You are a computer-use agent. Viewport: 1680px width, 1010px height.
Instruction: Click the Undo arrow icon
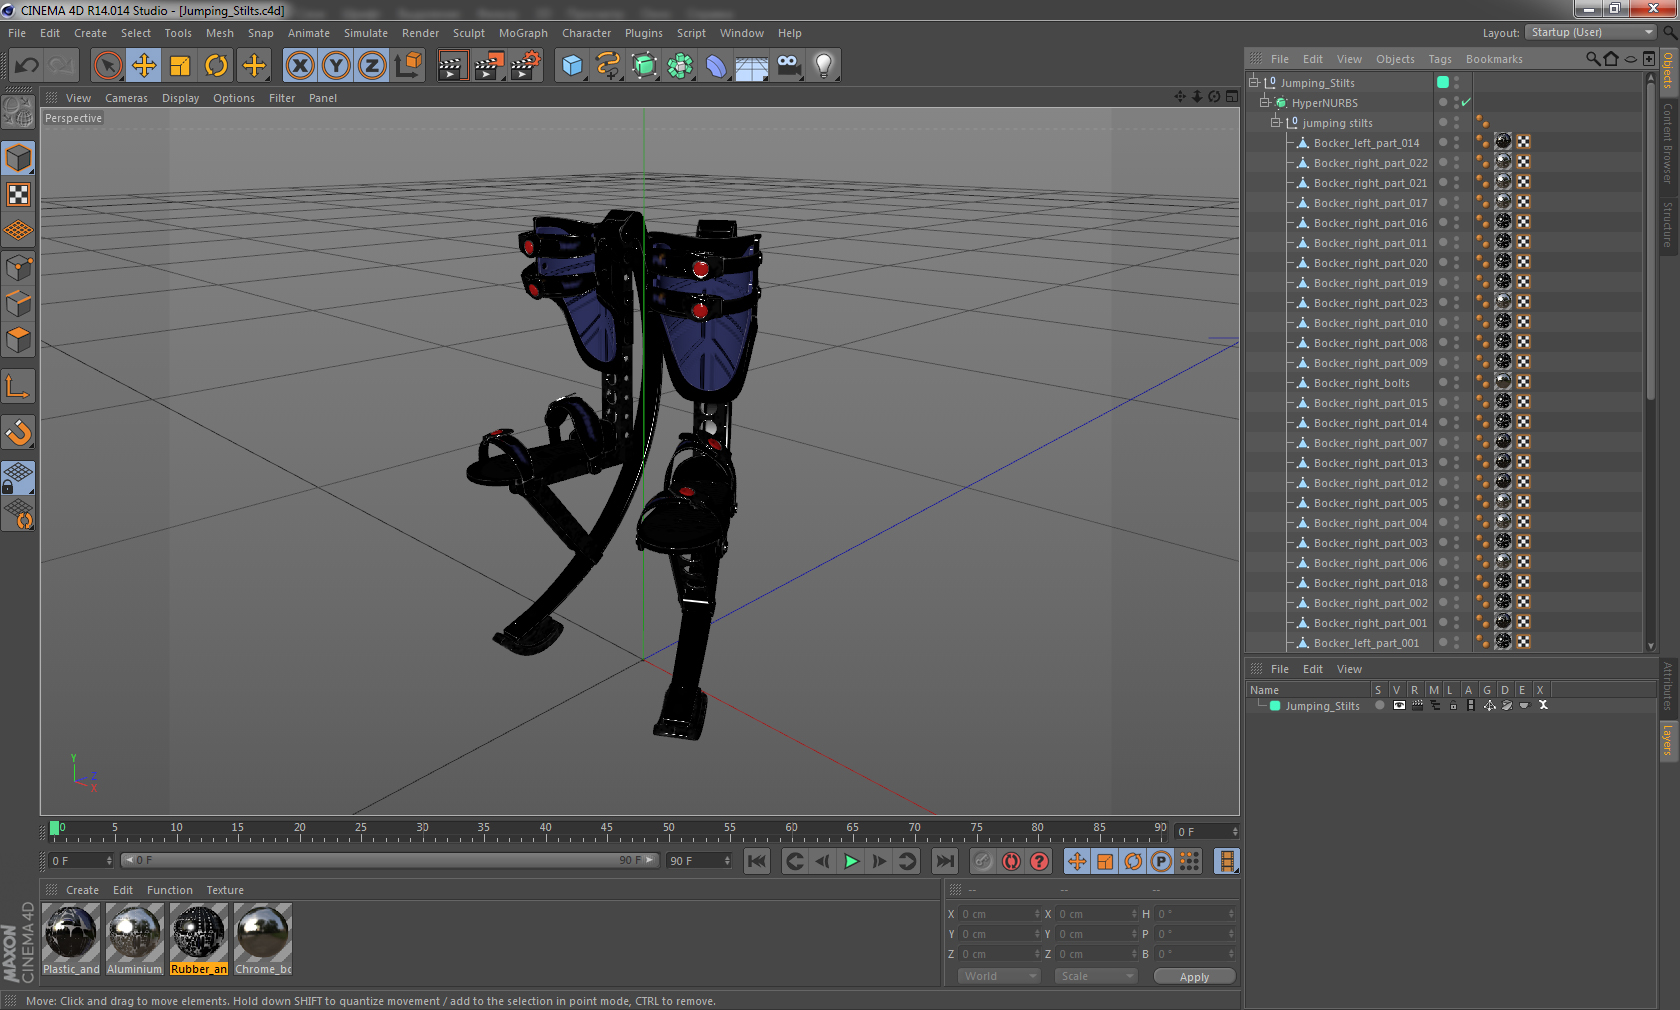pos(26,66)
